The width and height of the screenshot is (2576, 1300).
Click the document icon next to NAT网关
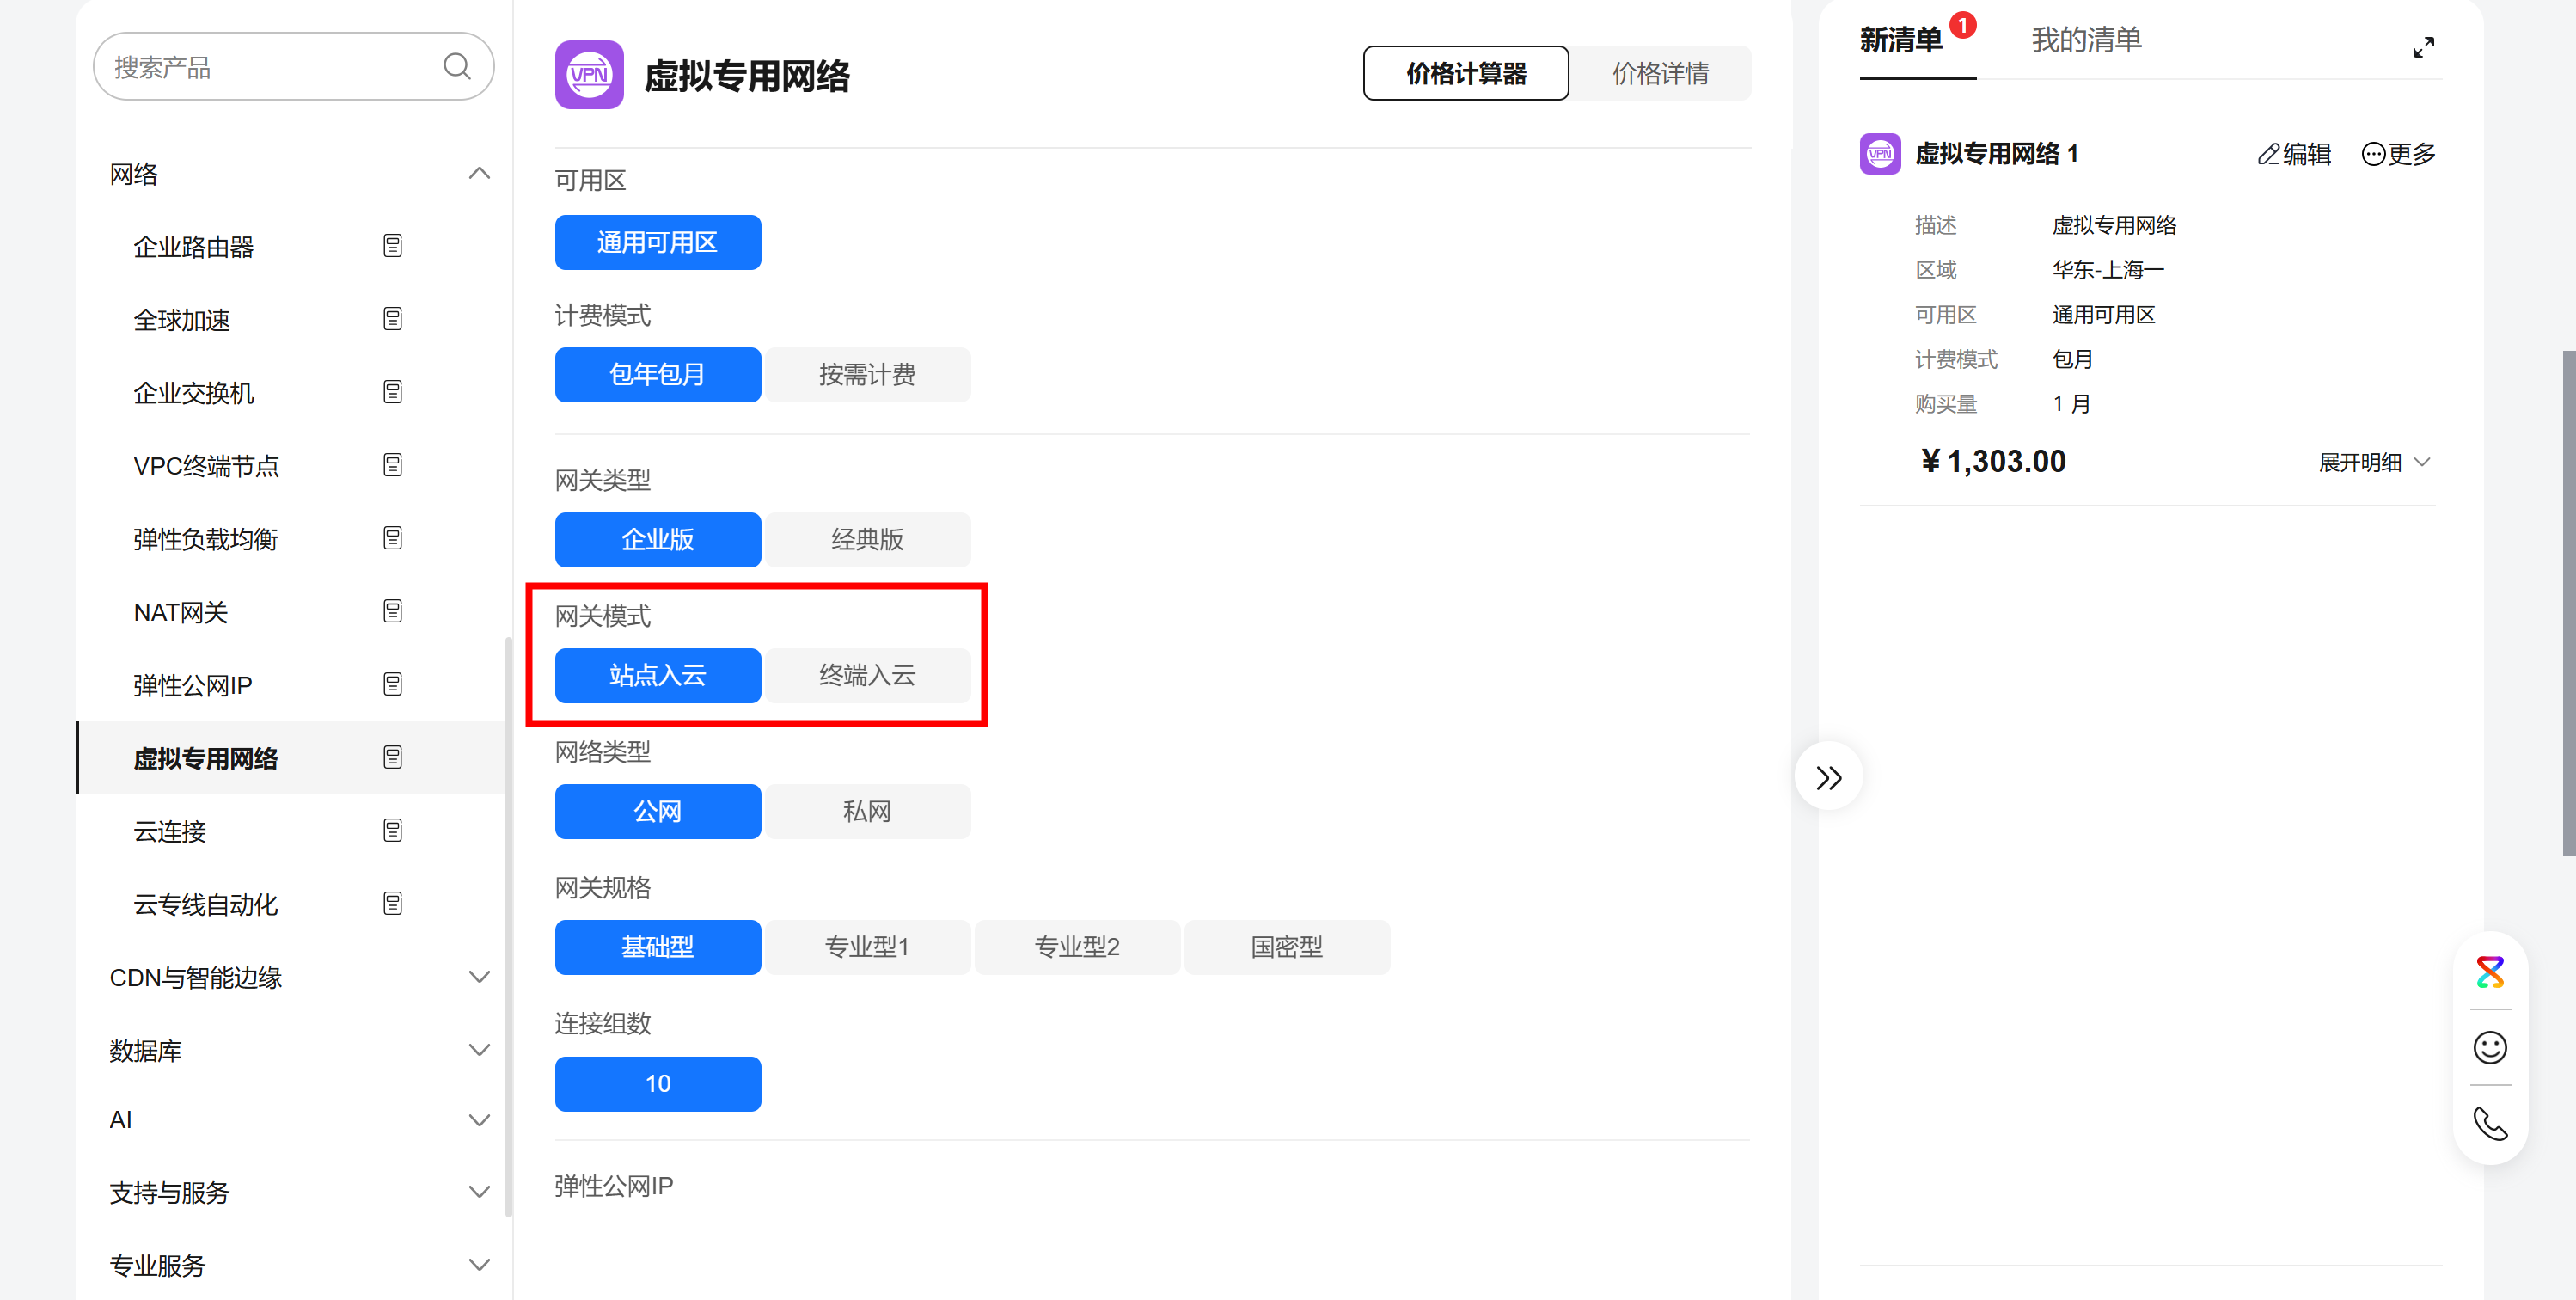tap(392, 611)
